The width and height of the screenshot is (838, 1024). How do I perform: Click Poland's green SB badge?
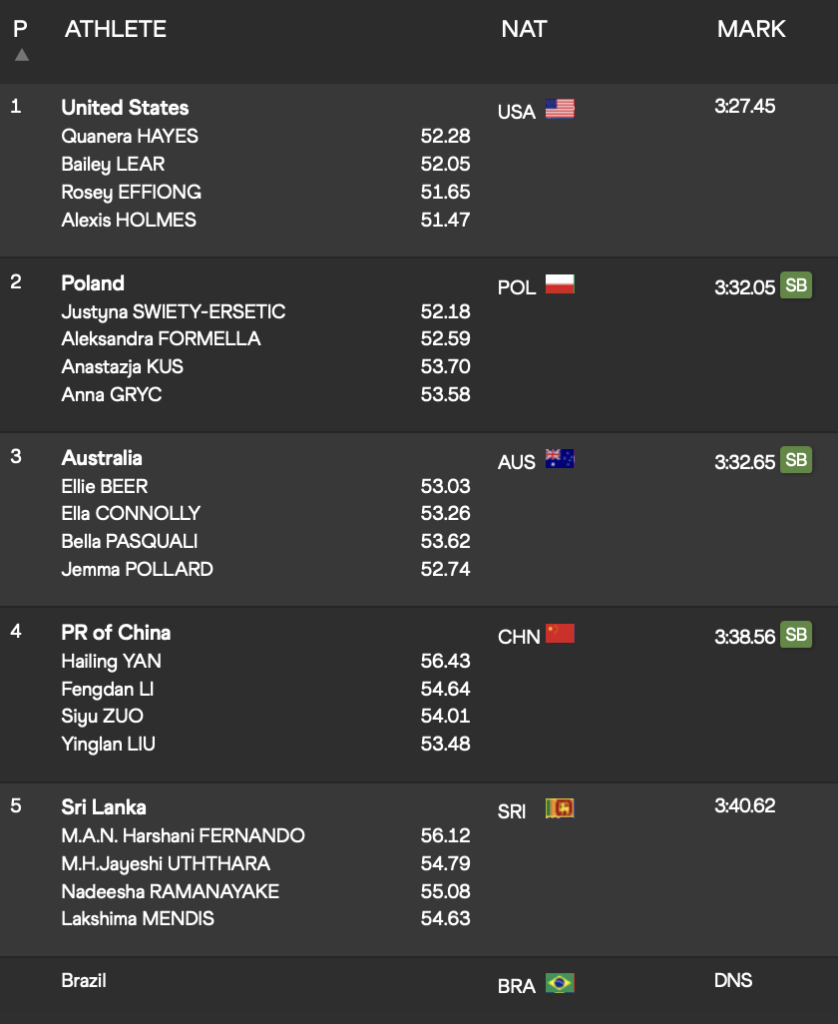coord(796,285)
